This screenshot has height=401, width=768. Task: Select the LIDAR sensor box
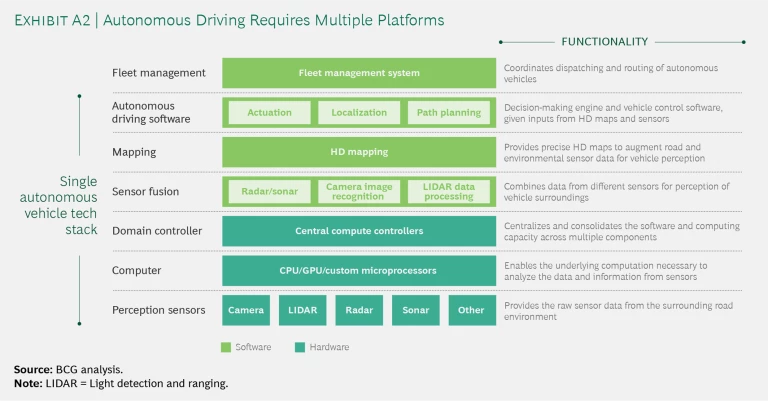tap(302, 310)
